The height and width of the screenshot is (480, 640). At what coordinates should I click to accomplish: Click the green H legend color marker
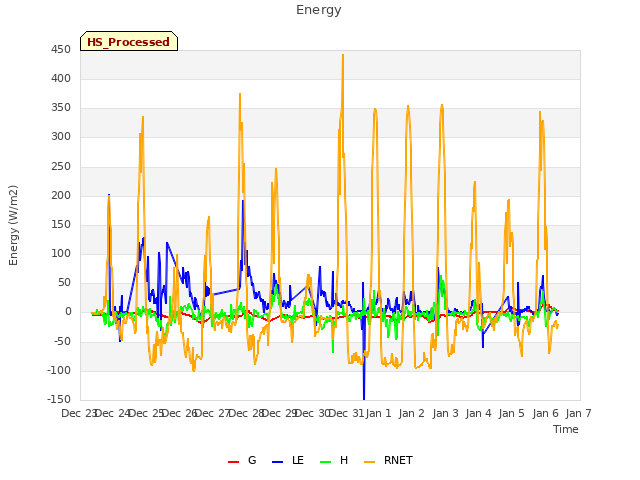pos(326,462)
